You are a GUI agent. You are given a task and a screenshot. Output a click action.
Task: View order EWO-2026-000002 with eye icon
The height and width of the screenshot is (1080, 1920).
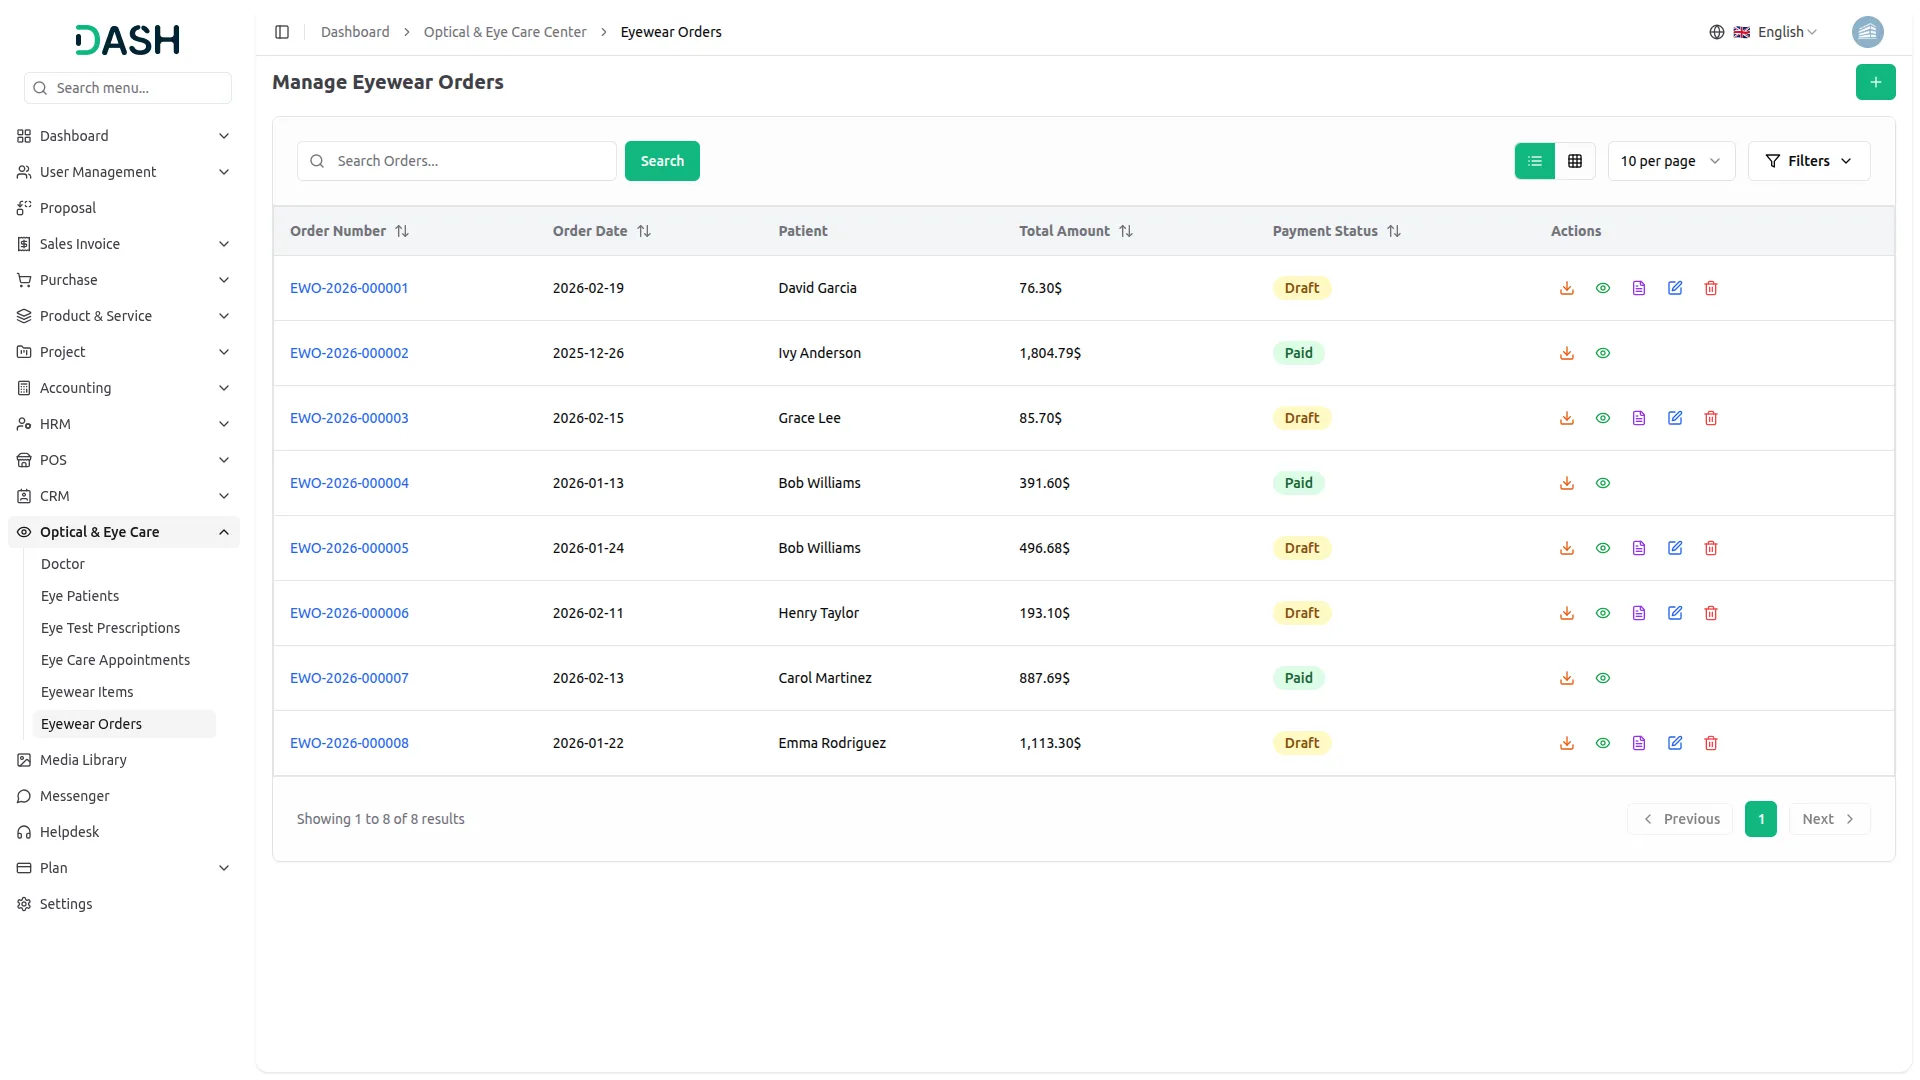pyautogui.click(x=1603, y=353)
